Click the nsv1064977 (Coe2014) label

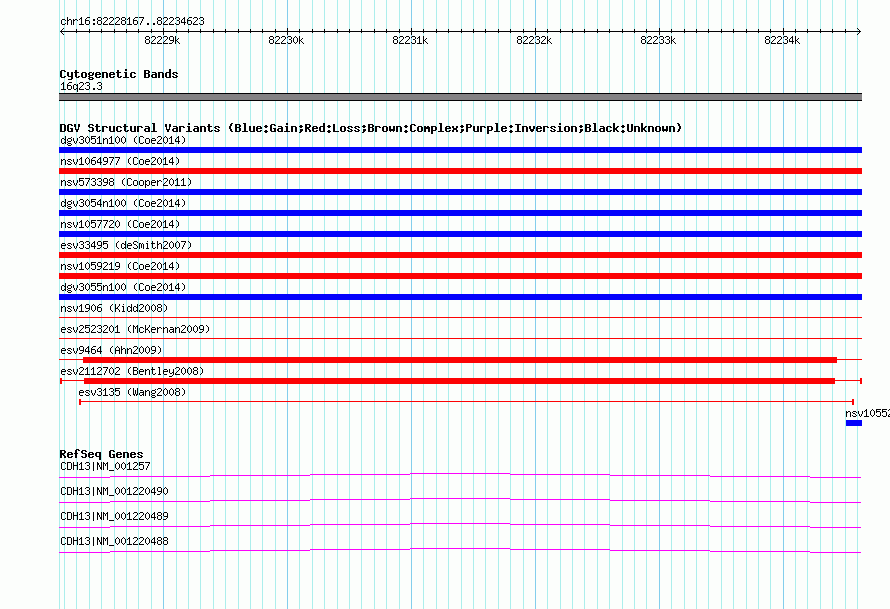(x=120, y=161)
